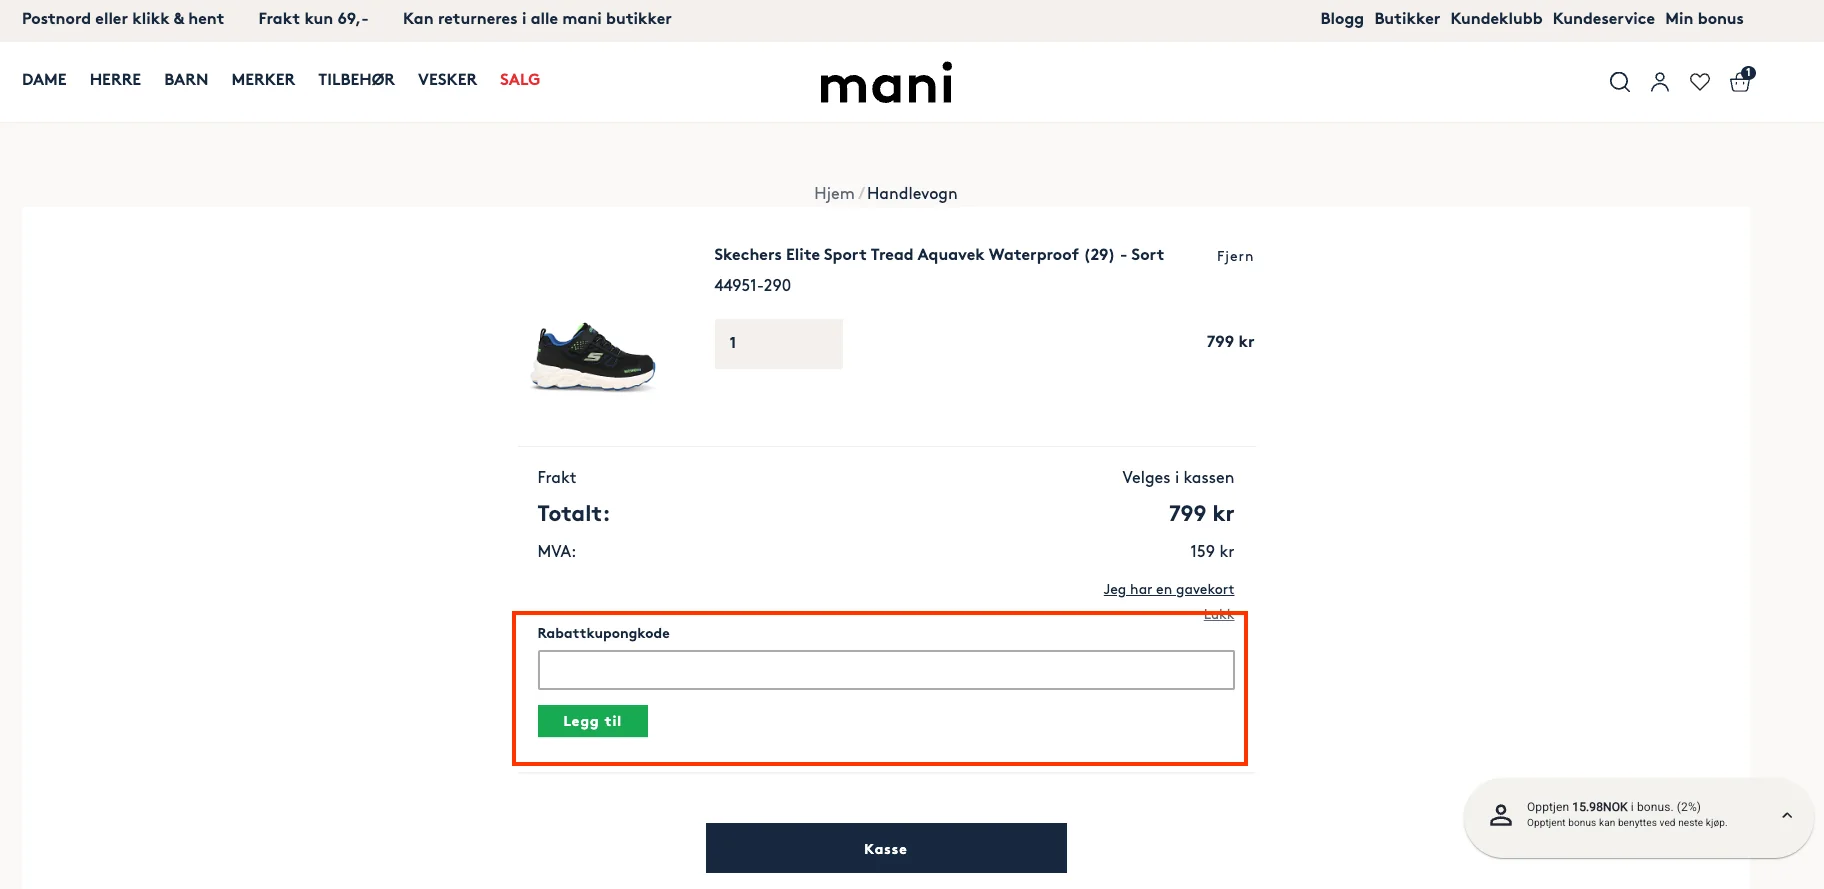The height and width of the screenshot is (889, 1824).
Task: Open the user account icon
Action: tap(1660, 82)
